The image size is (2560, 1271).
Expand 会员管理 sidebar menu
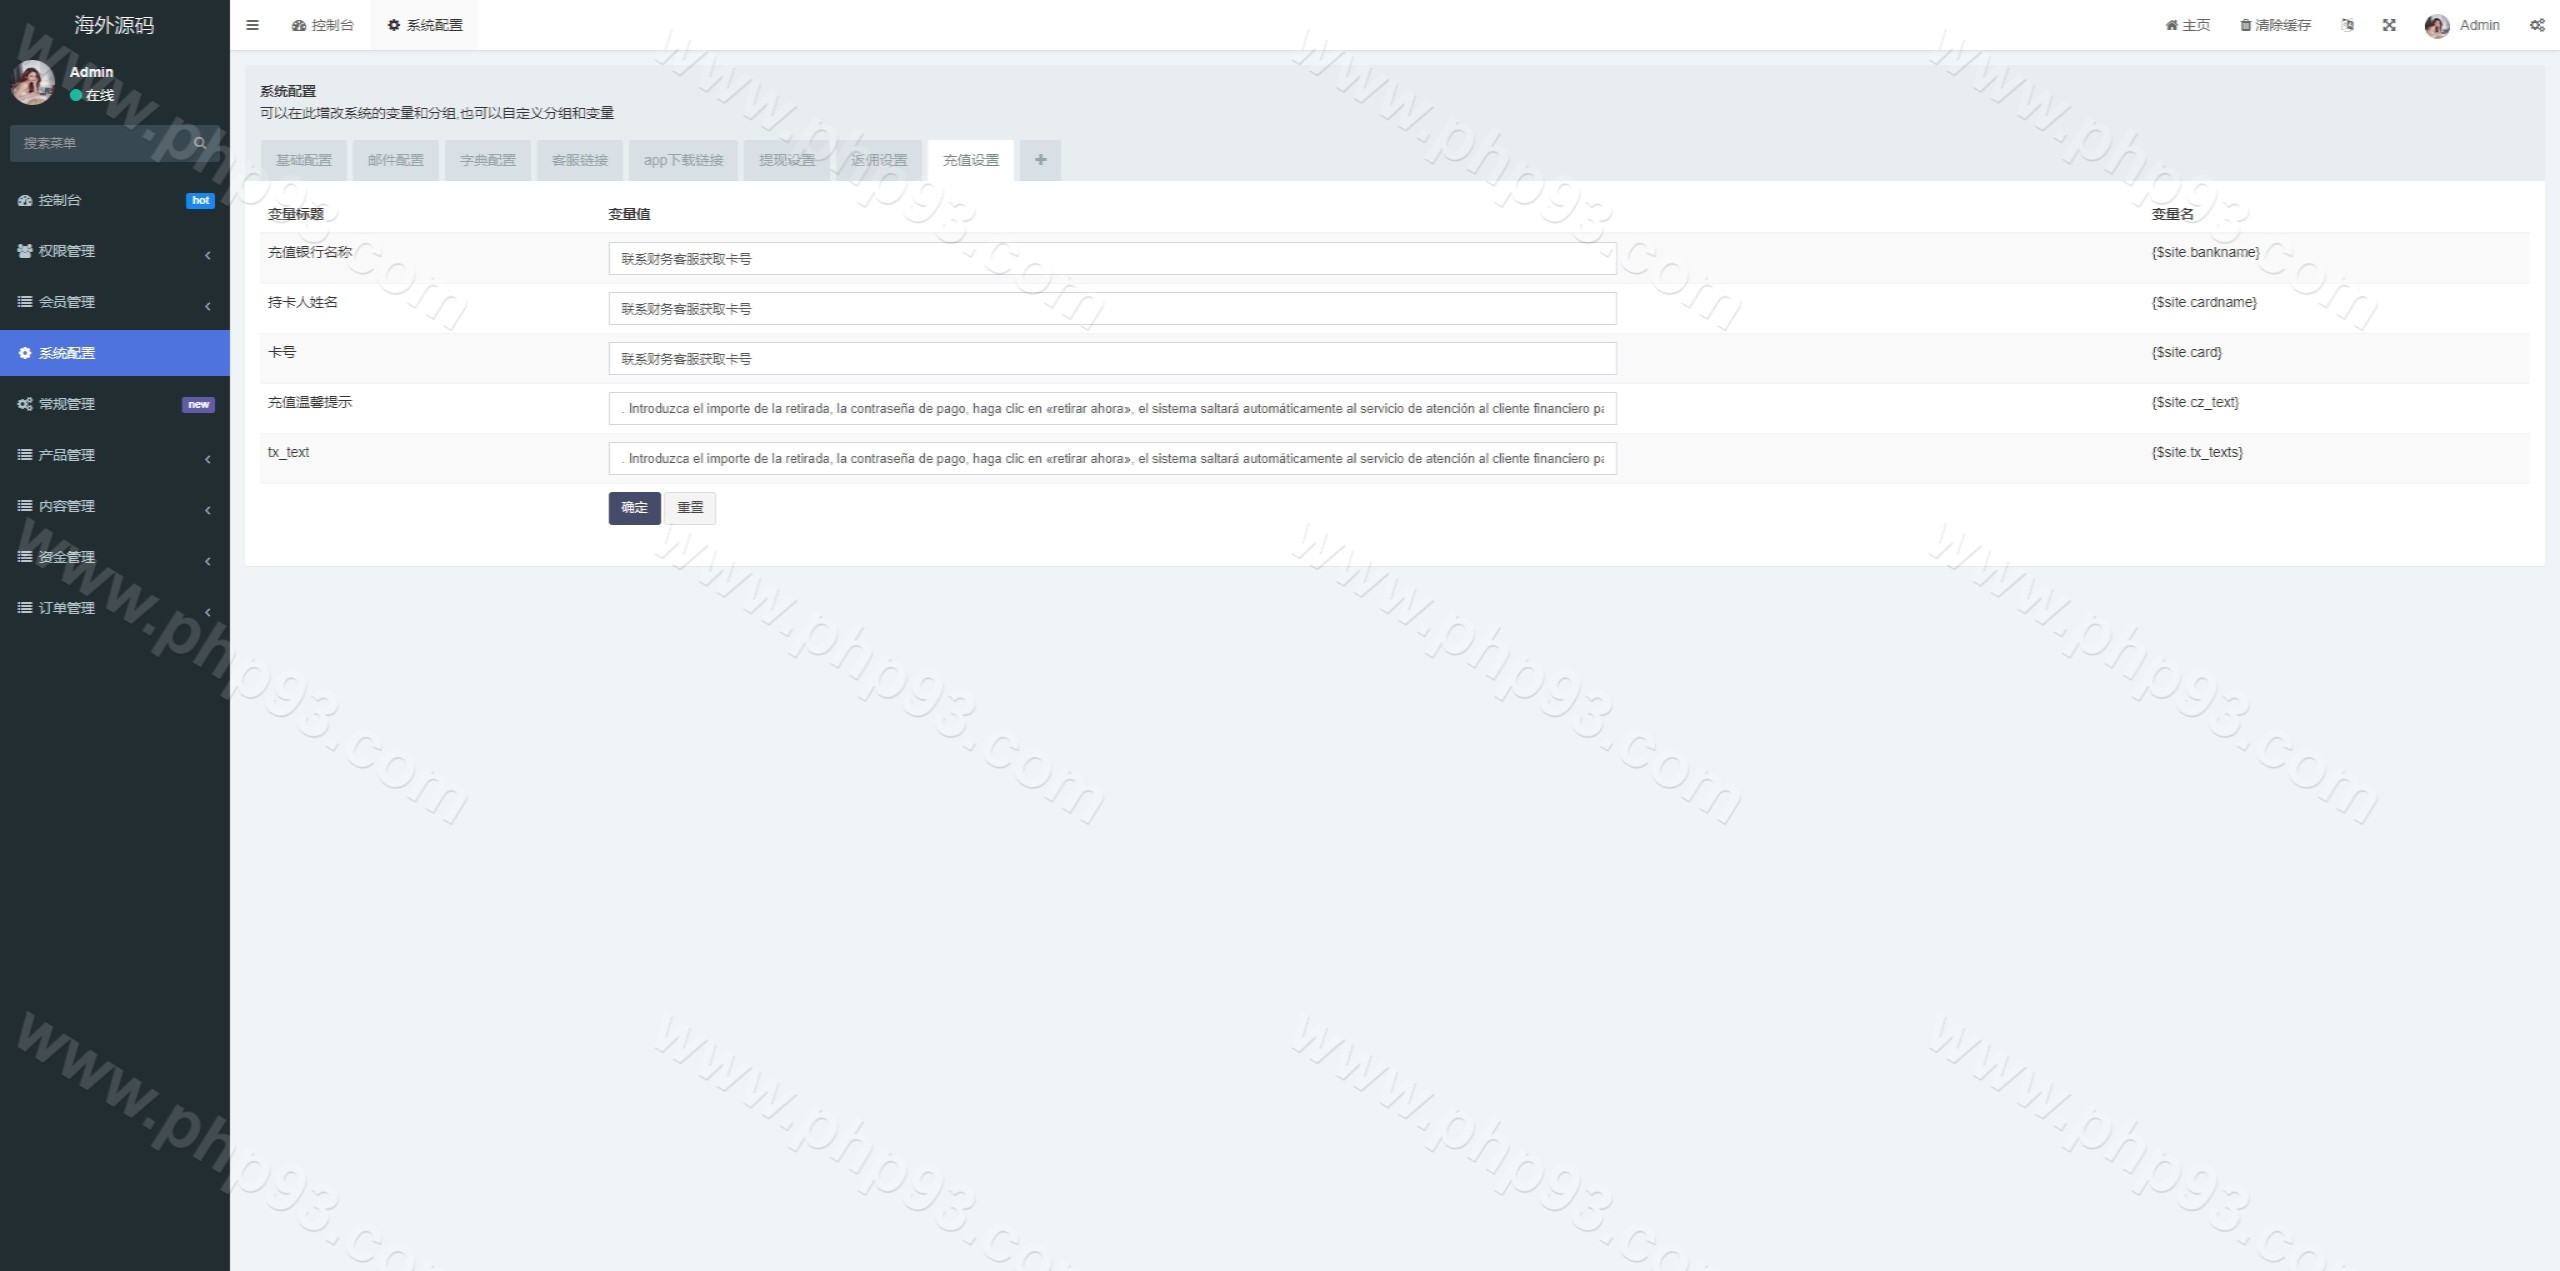point(114,302)
